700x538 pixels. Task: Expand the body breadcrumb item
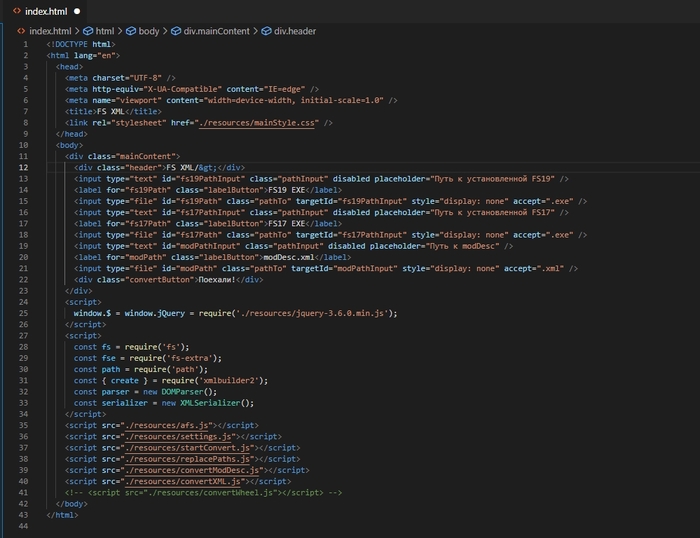(148, 31)
